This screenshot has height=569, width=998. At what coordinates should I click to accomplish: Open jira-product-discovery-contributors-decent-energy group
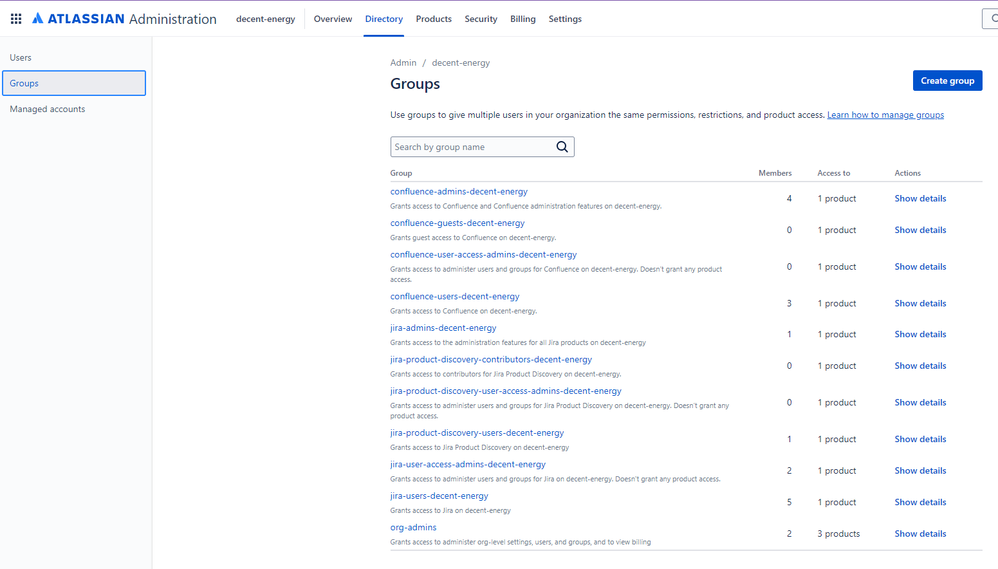pos(491,360)
